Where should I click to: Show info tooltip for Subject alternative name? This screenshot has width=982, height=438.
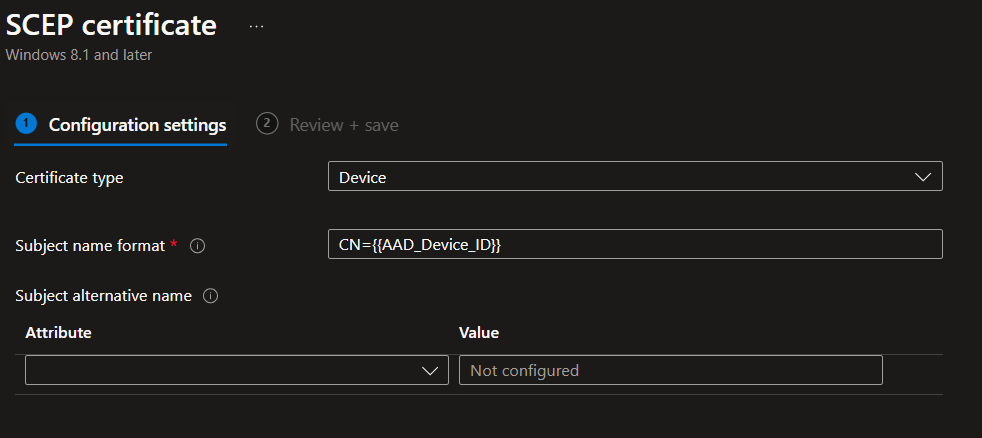click(x=210, y=296)
